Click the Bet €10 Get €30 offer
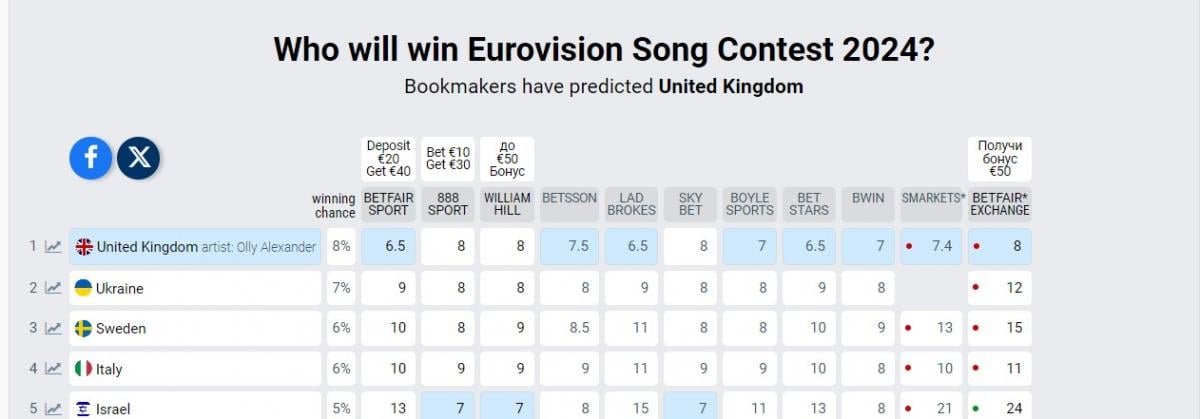Image resolution: width=1200 pixels, height=419 pixels. [x=448, y=159]
